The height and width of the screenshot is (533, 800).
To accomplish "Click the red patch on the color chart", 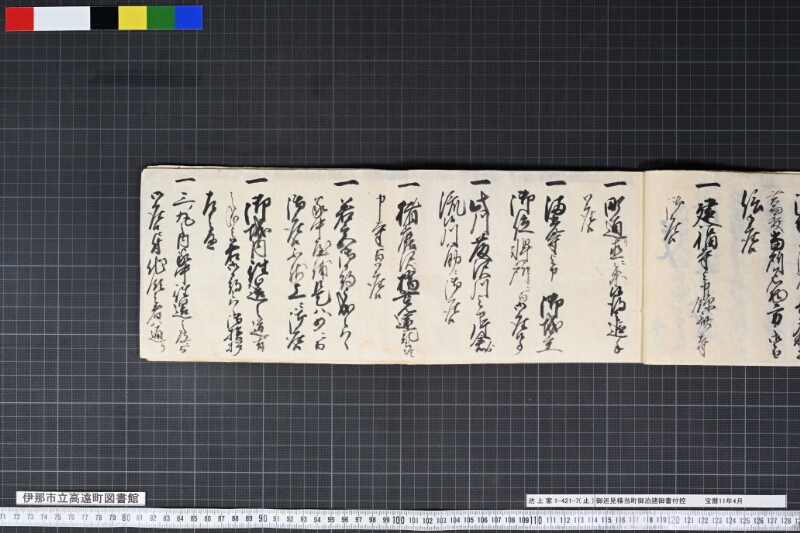I will tap(19, 18).
